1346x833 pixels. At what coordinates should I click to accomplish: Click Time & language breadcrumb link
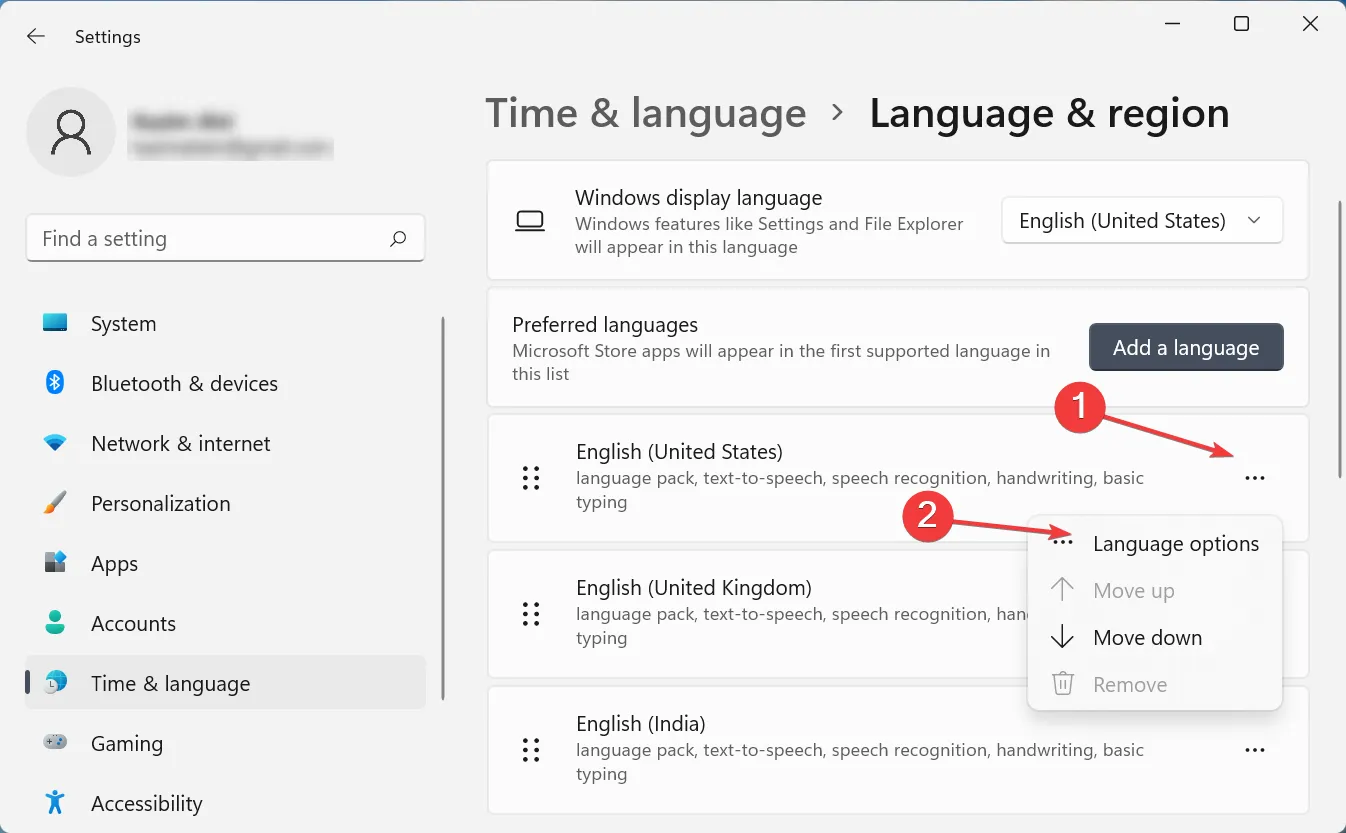click(645, 114)
